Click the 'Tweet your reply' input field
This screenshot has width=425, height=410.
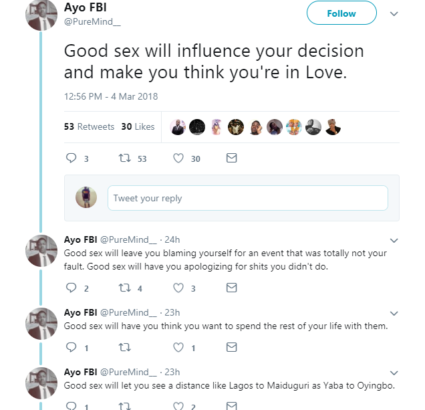pos(248,198)
